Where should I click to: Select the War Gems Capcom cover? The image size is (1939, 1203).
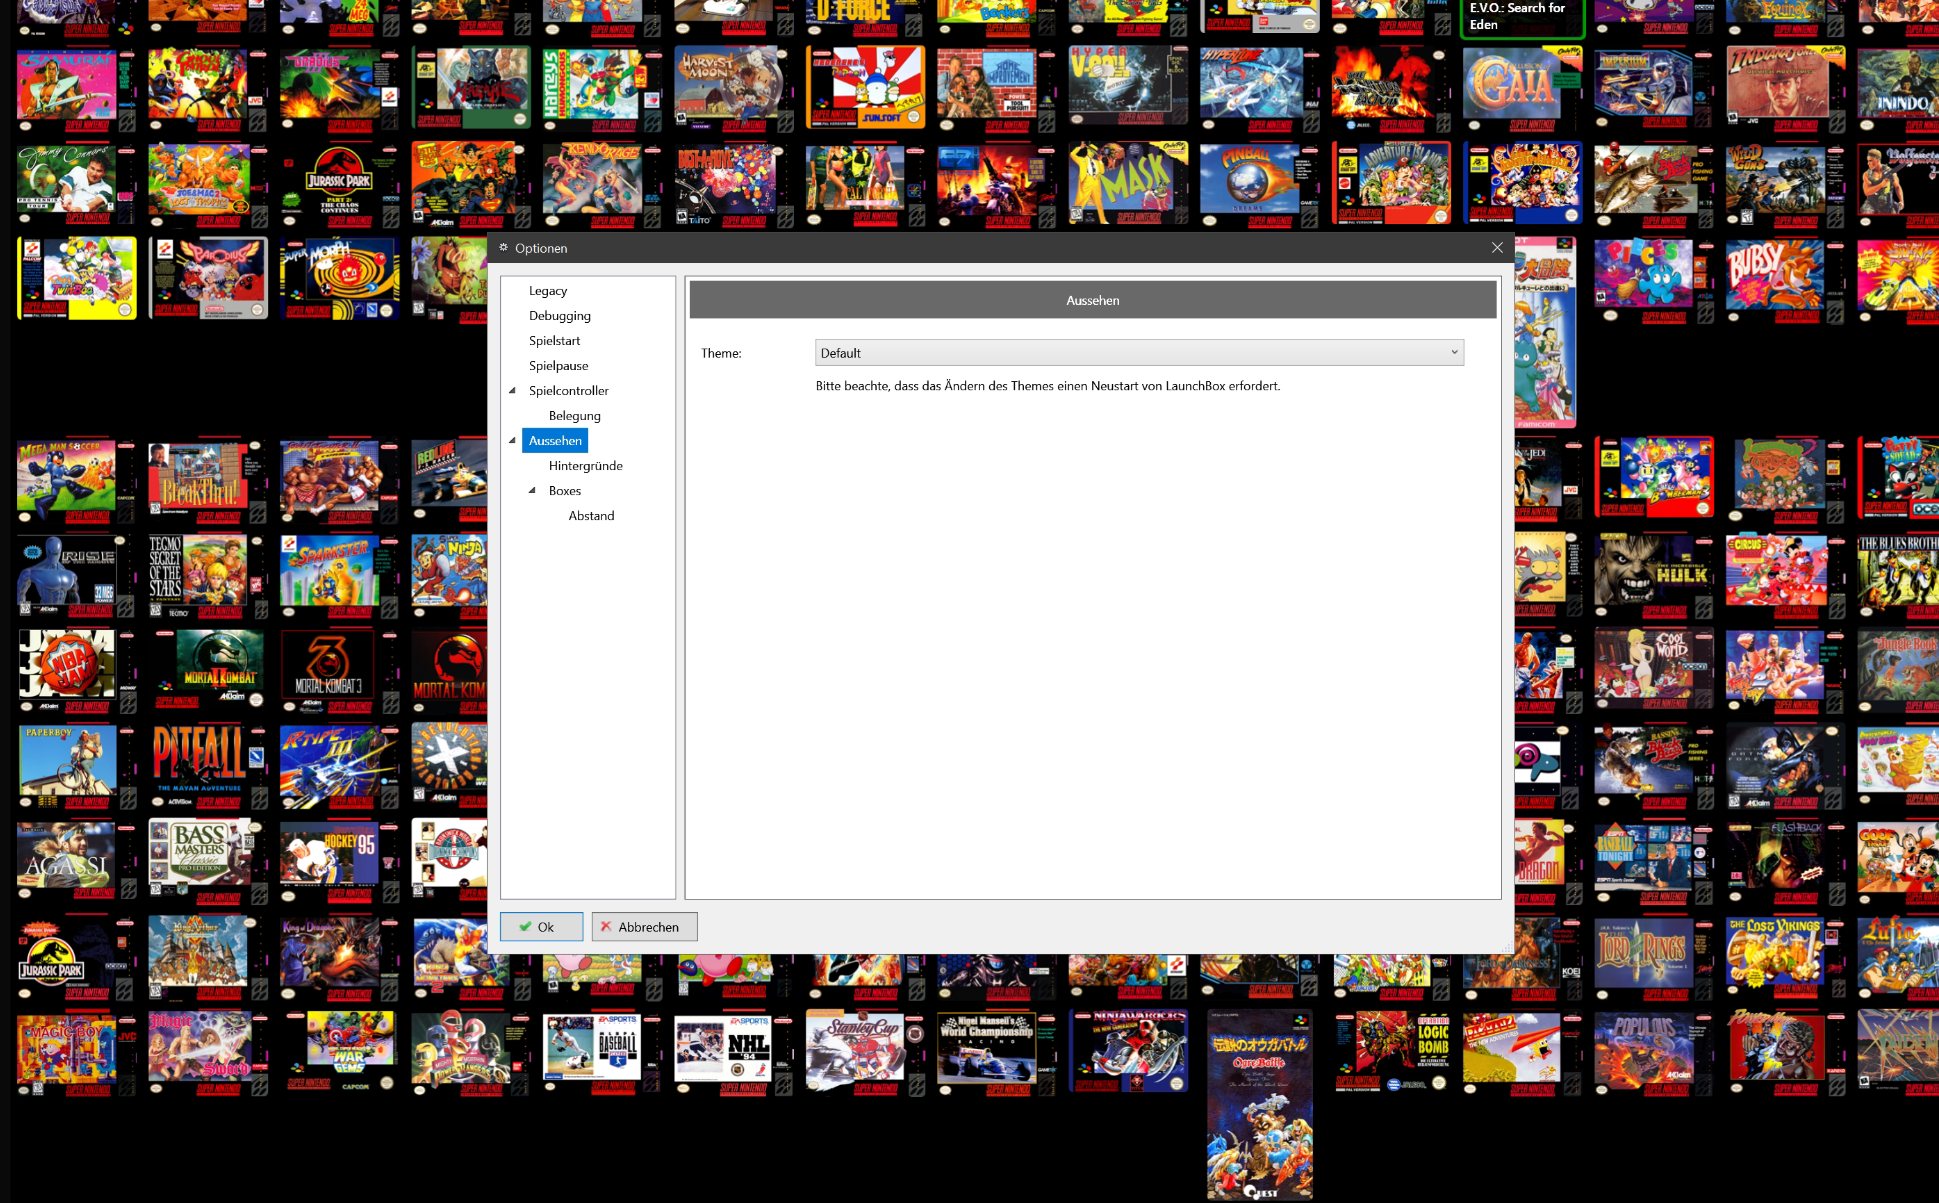pyautogui.click(x=339, y=1052)
